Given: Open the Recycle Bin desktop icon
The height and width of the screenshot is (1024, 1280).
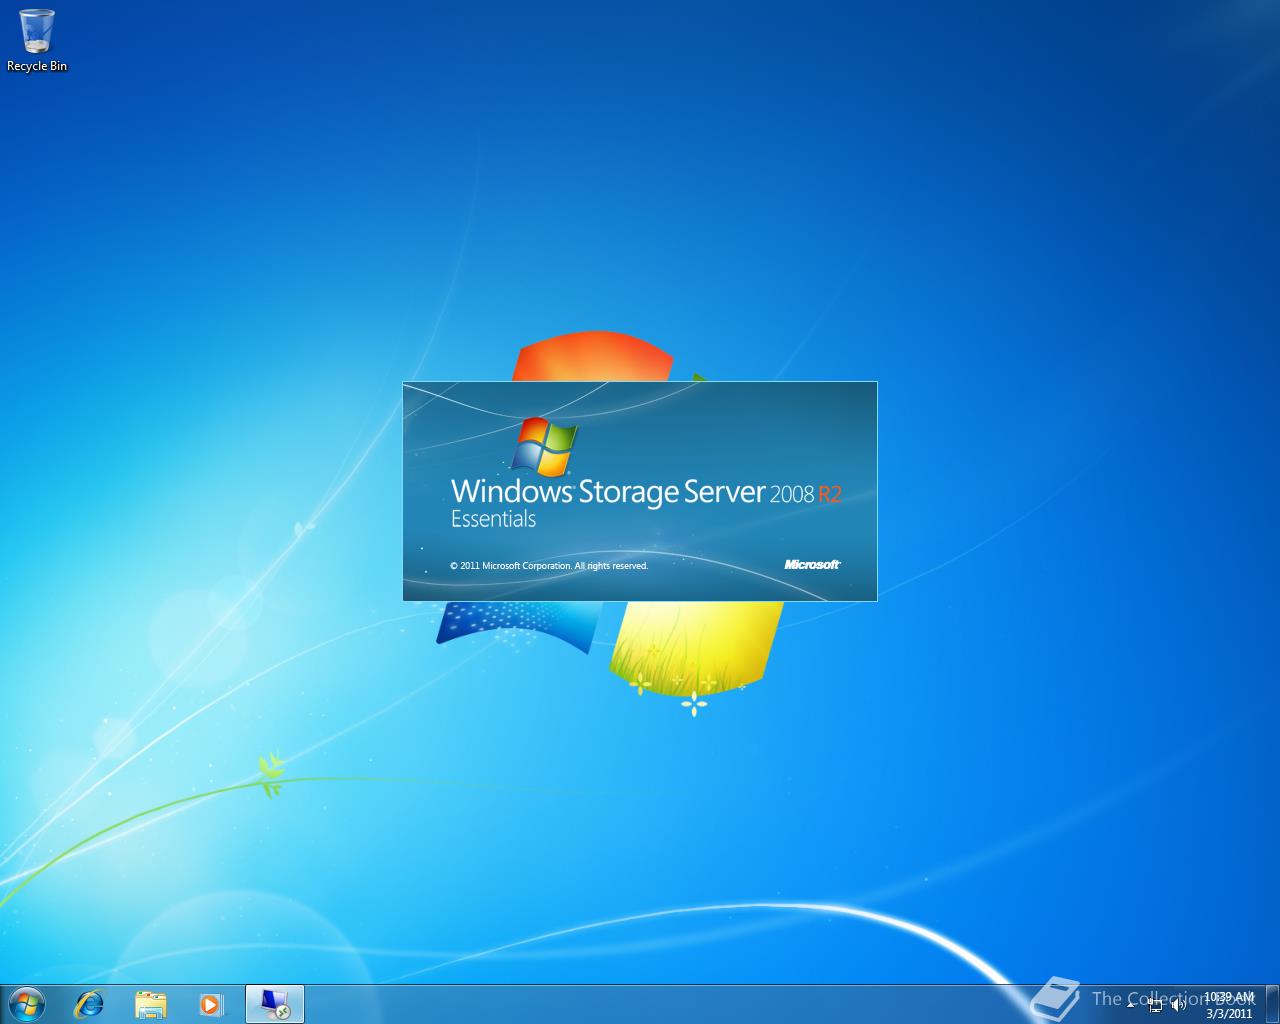Looking at the screenshot, I should [x=37, y=40].
